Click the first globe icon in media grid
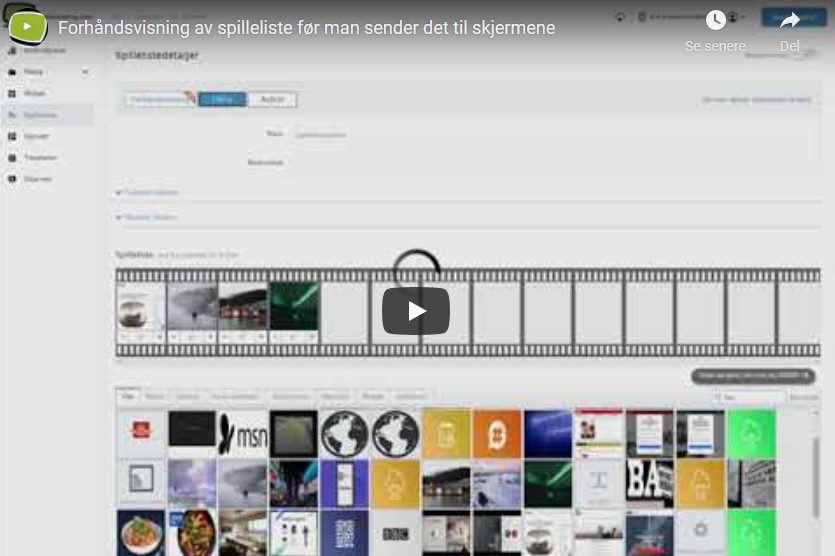The height and width of the screenshot is (556, 835). pos(345,434)
